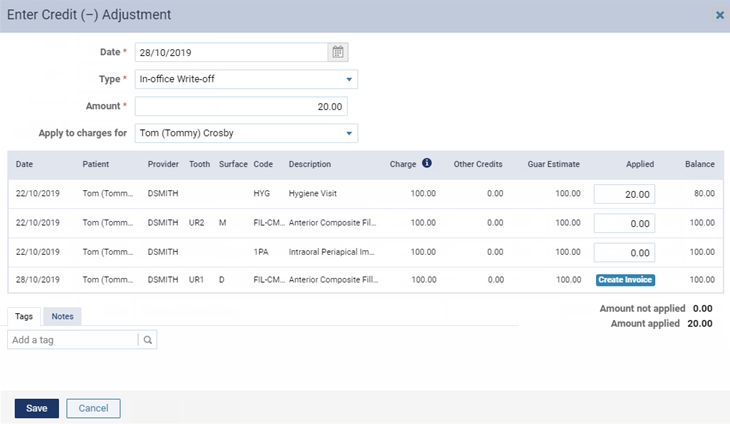Click the Amount field showing 20.00
The height and width of the screenshot is (424, 730).
241,106
